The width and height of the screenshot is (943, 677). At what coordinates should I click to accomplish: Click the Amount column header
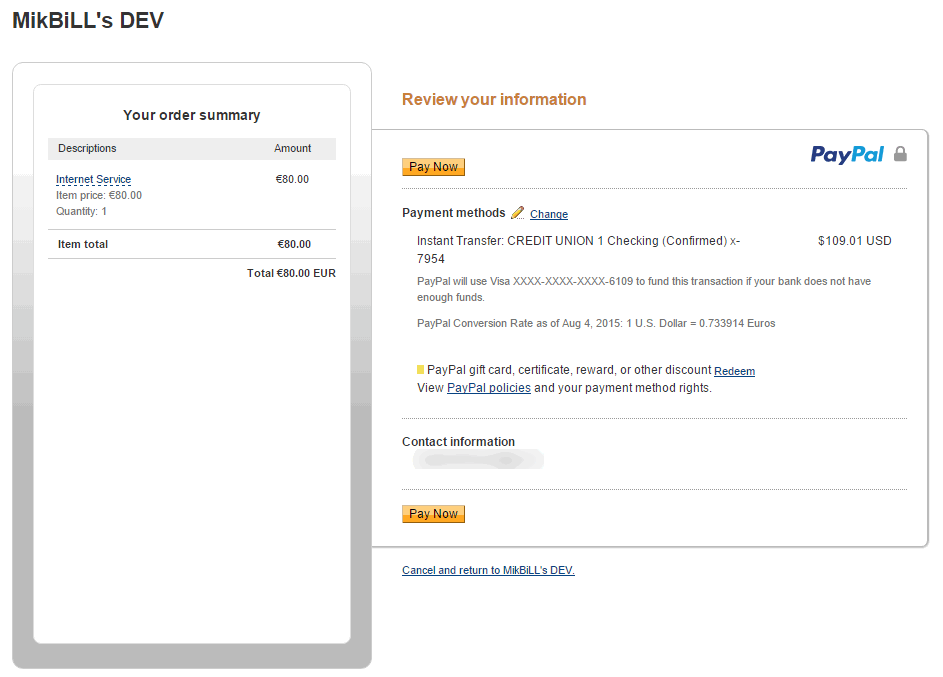(x=292, y=148)
